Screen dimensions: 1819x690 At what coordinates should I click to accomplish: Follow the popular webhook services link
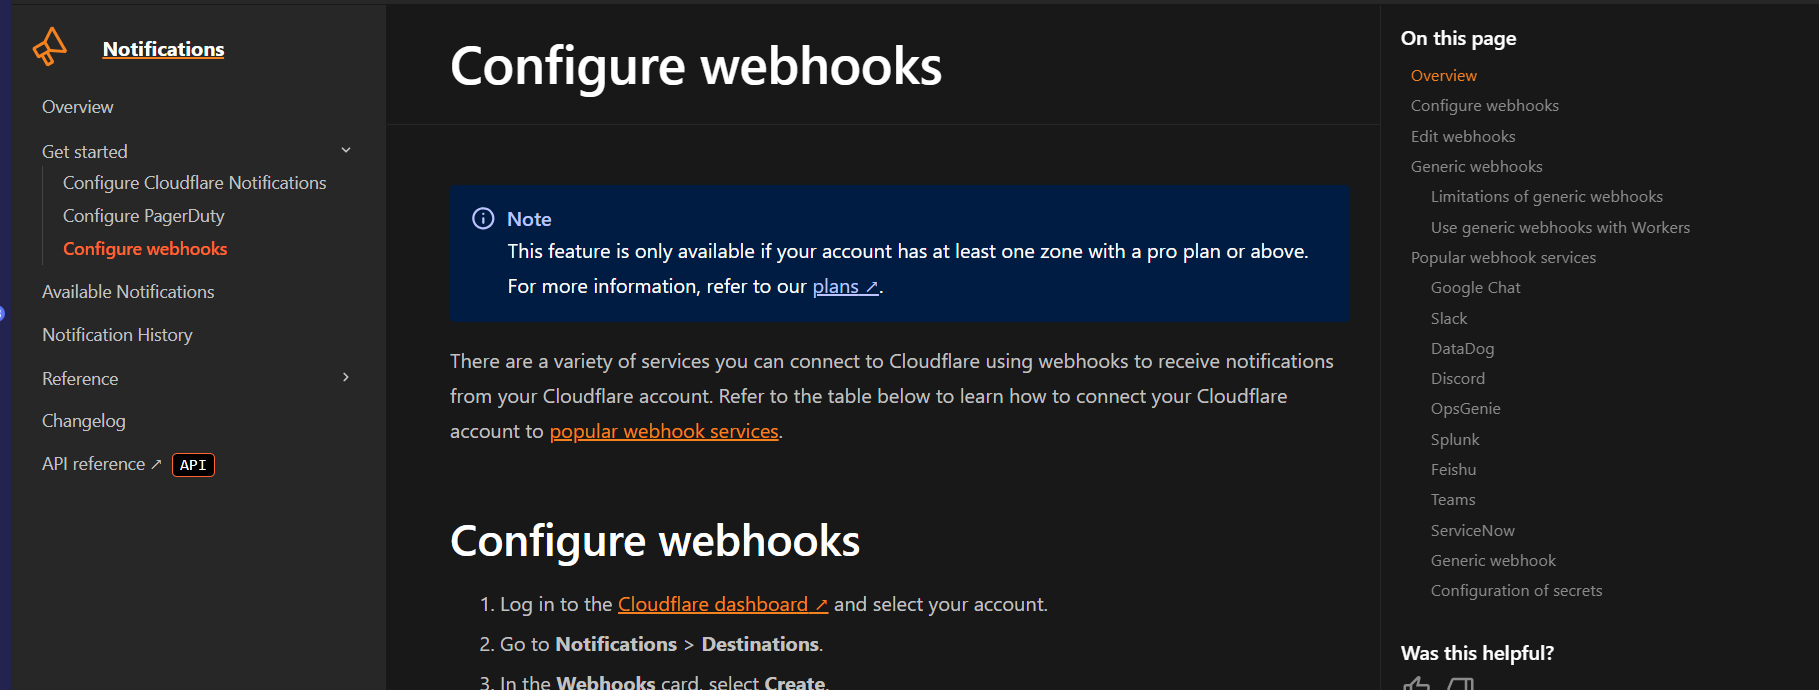click(664, 432)
